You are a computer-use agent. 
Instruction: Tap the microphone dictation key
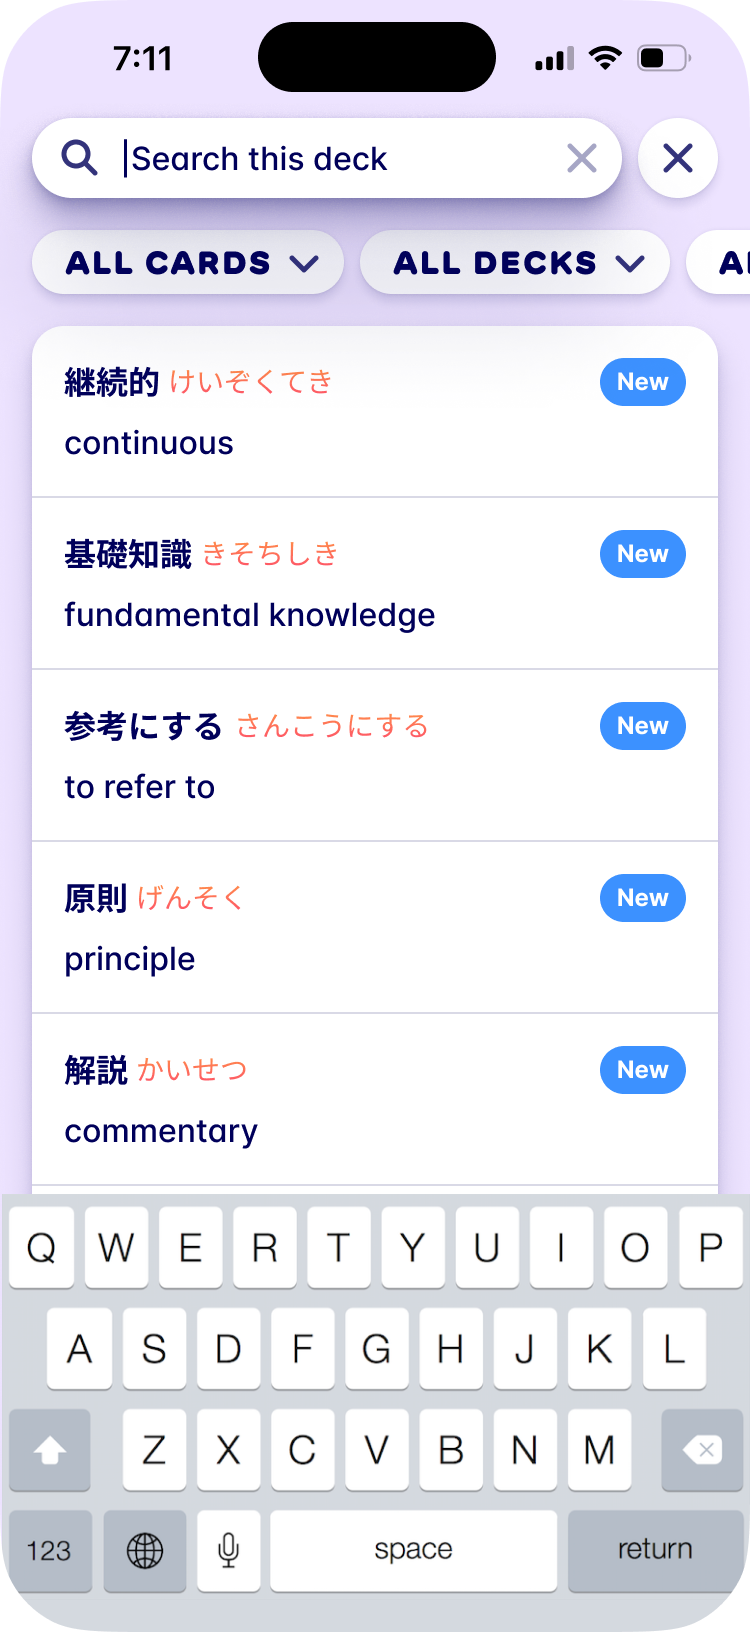coord(229,1551)
